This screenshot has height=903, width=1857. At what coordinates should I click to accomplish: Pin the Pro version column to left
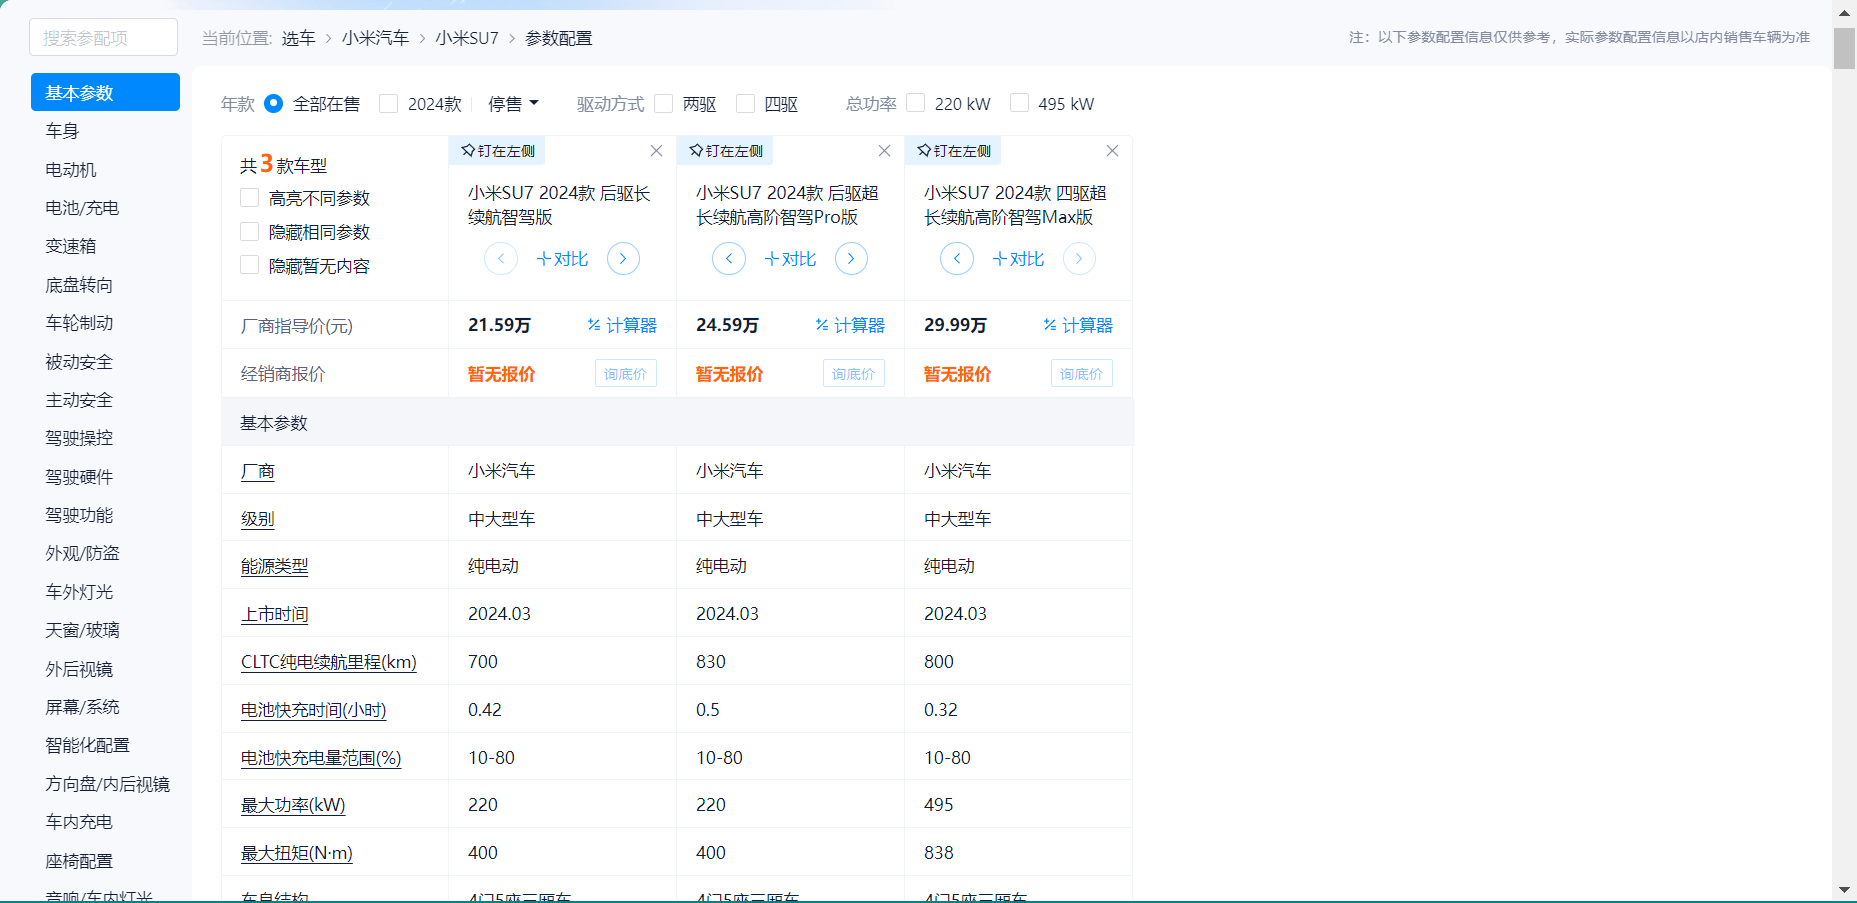tap(726, 151)
